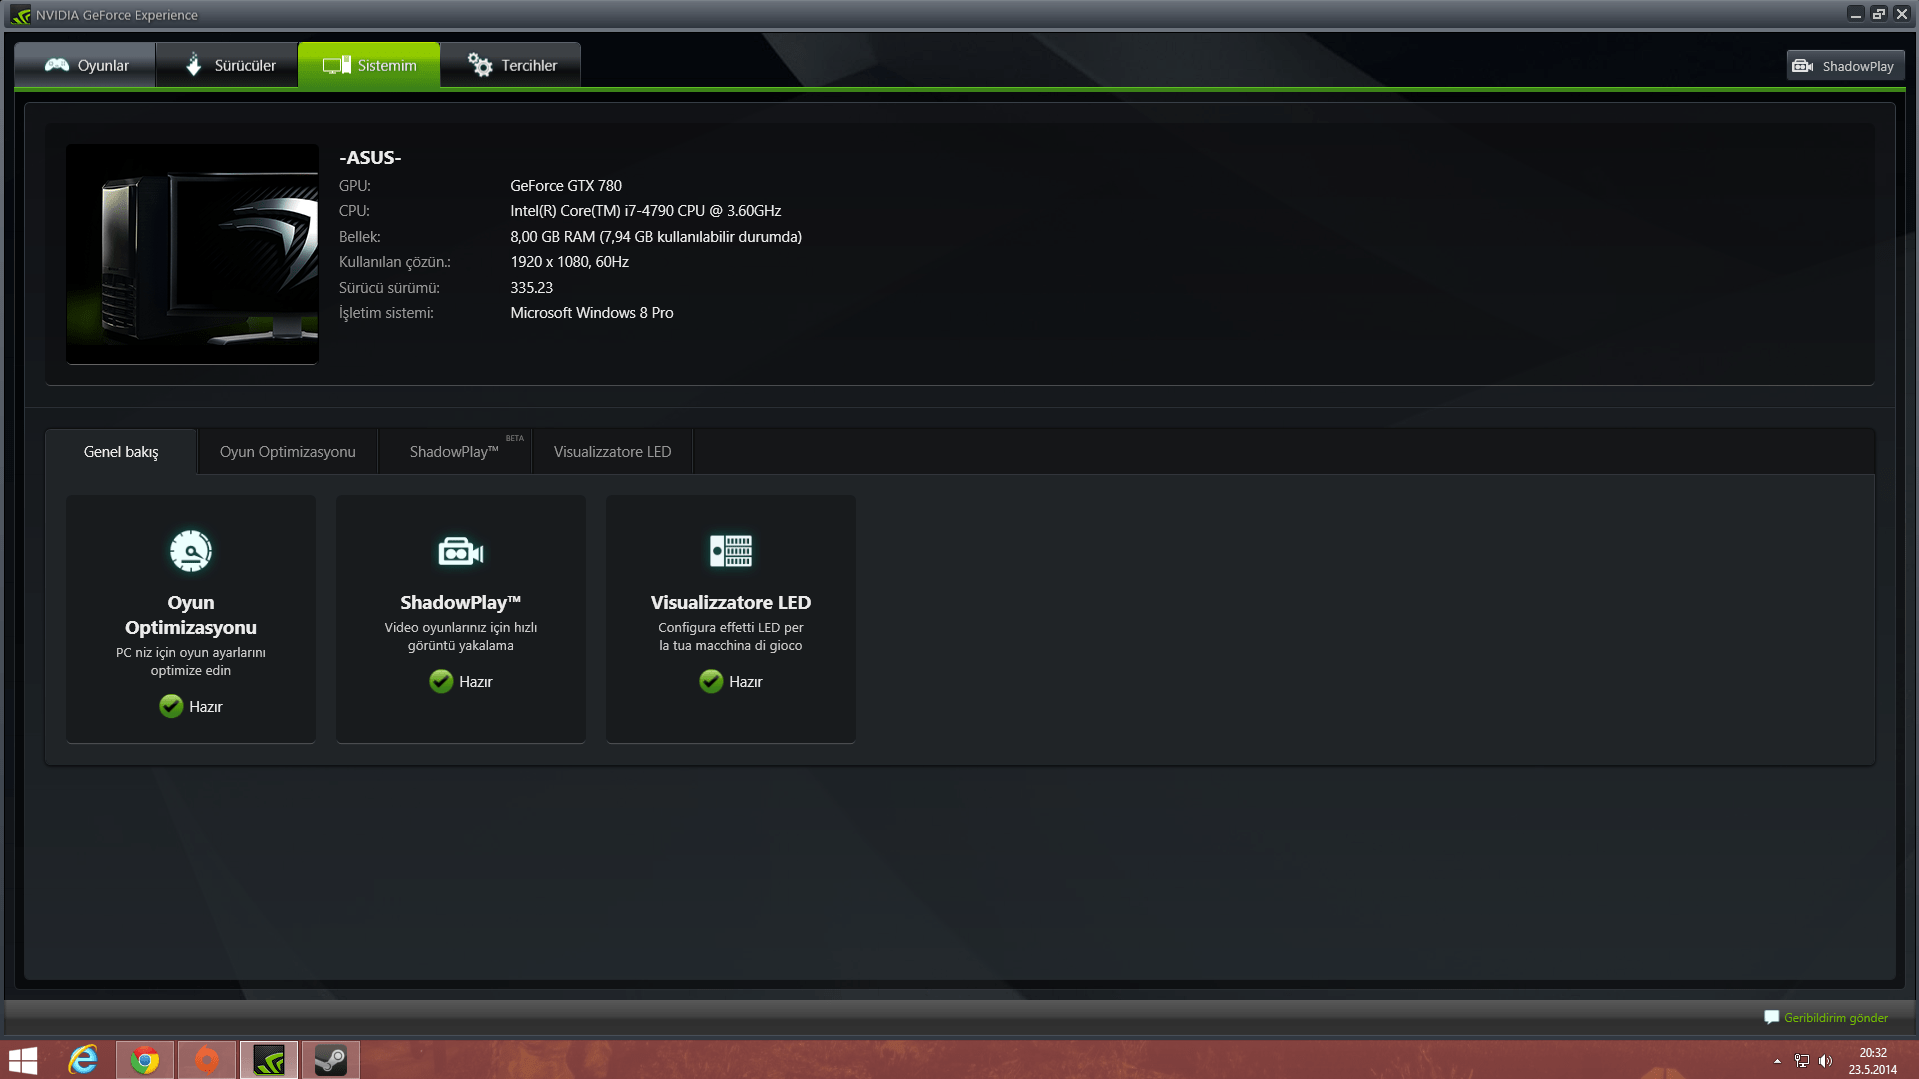Open the Oyunlar tab
The width and height of the screenshot is (1919, 1079).
tap(86, 65)
